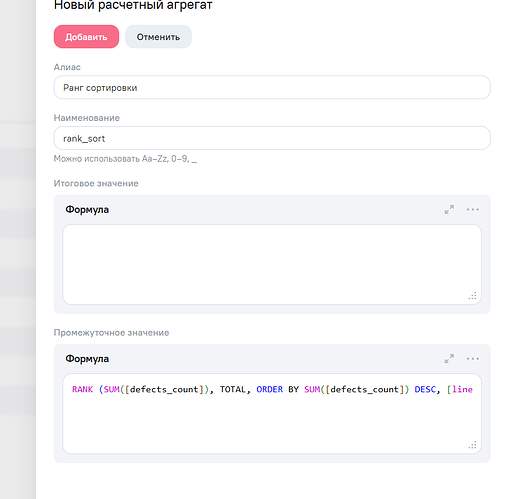513x499 pixels.
Task: Focus the Алиас field with Ранг сортировки
Action: (272, 87)
